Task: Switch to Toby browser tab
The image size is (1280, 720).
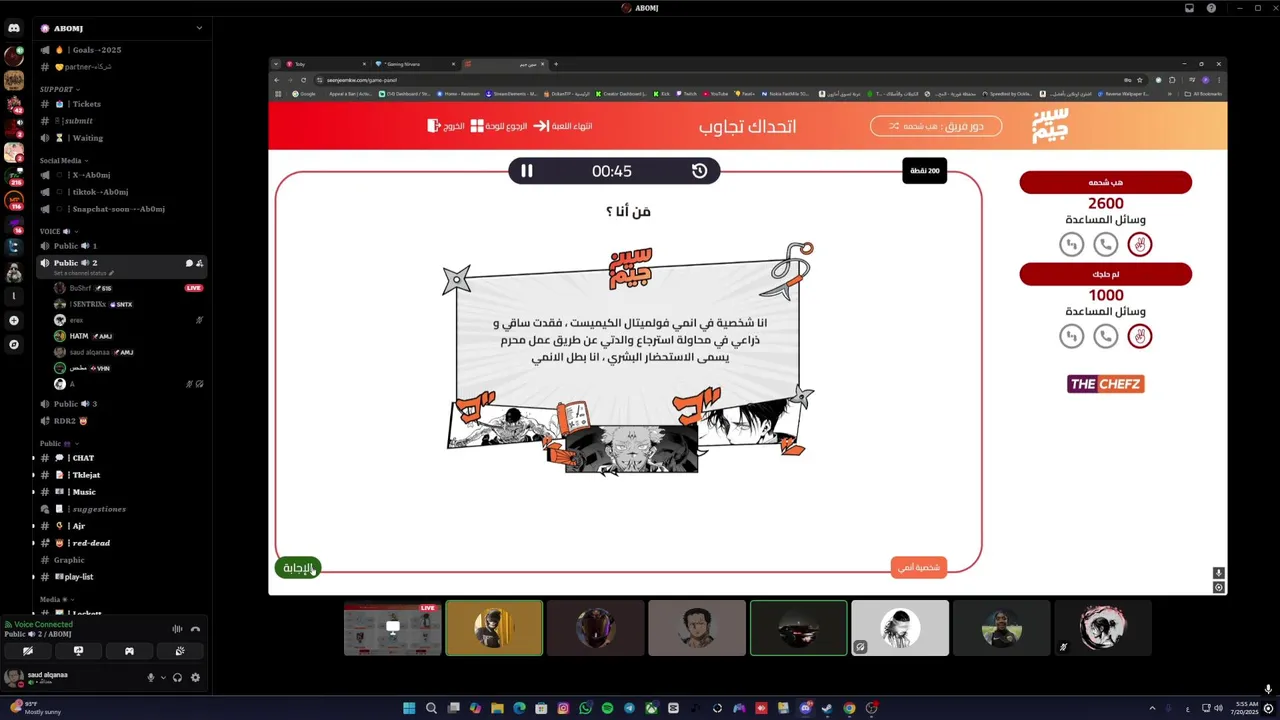Action: (x=325, y=64)
